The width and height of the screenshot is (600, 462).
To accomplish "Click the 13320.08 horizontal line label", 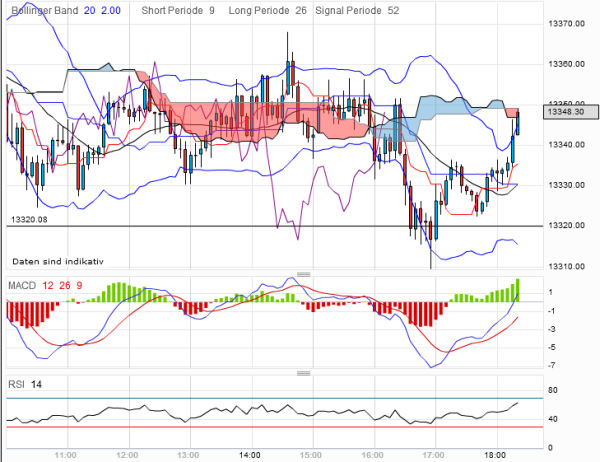I will click(29, 219).
